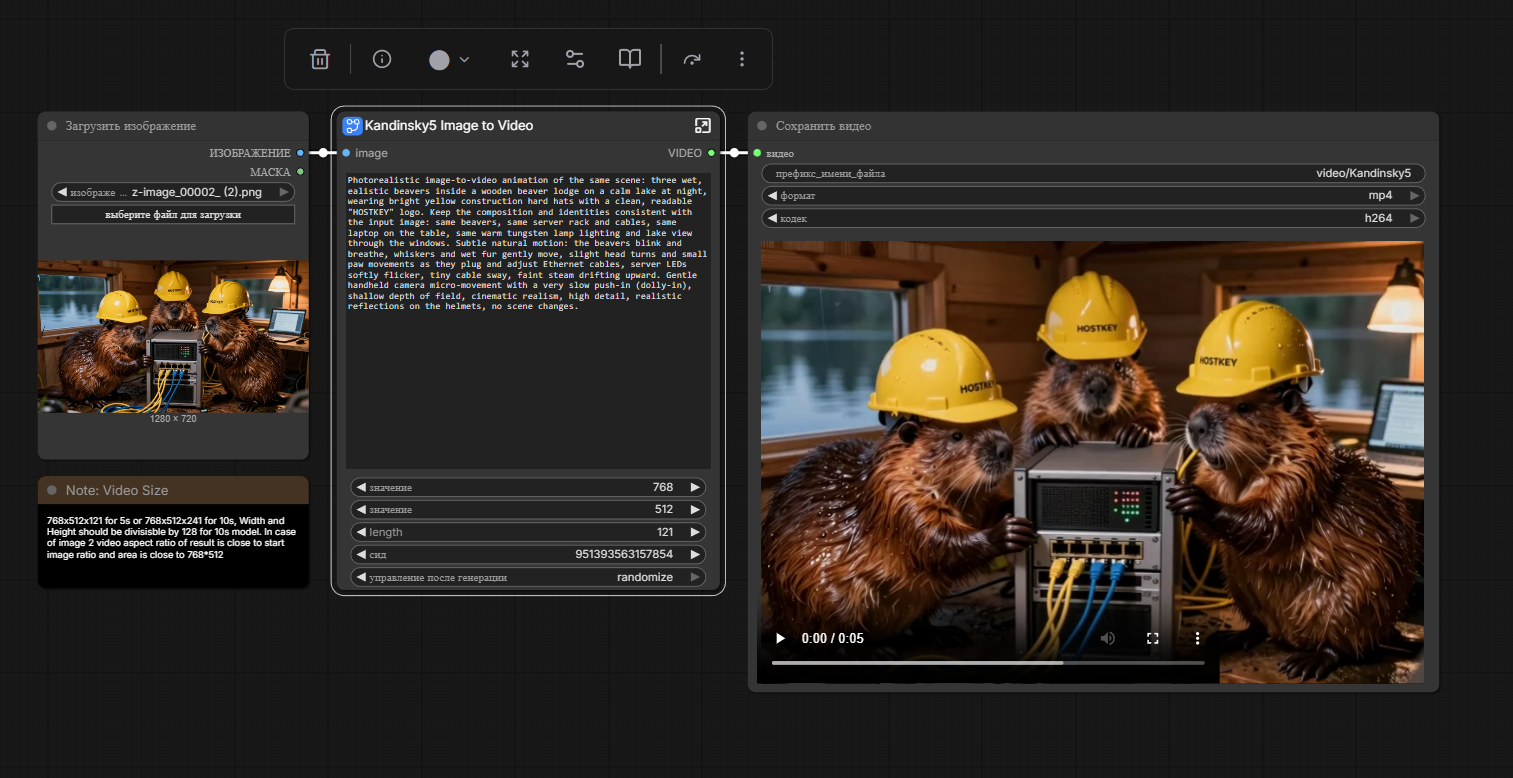Collapse the Сохранить видео node via its dot

(x=762, y=126)
